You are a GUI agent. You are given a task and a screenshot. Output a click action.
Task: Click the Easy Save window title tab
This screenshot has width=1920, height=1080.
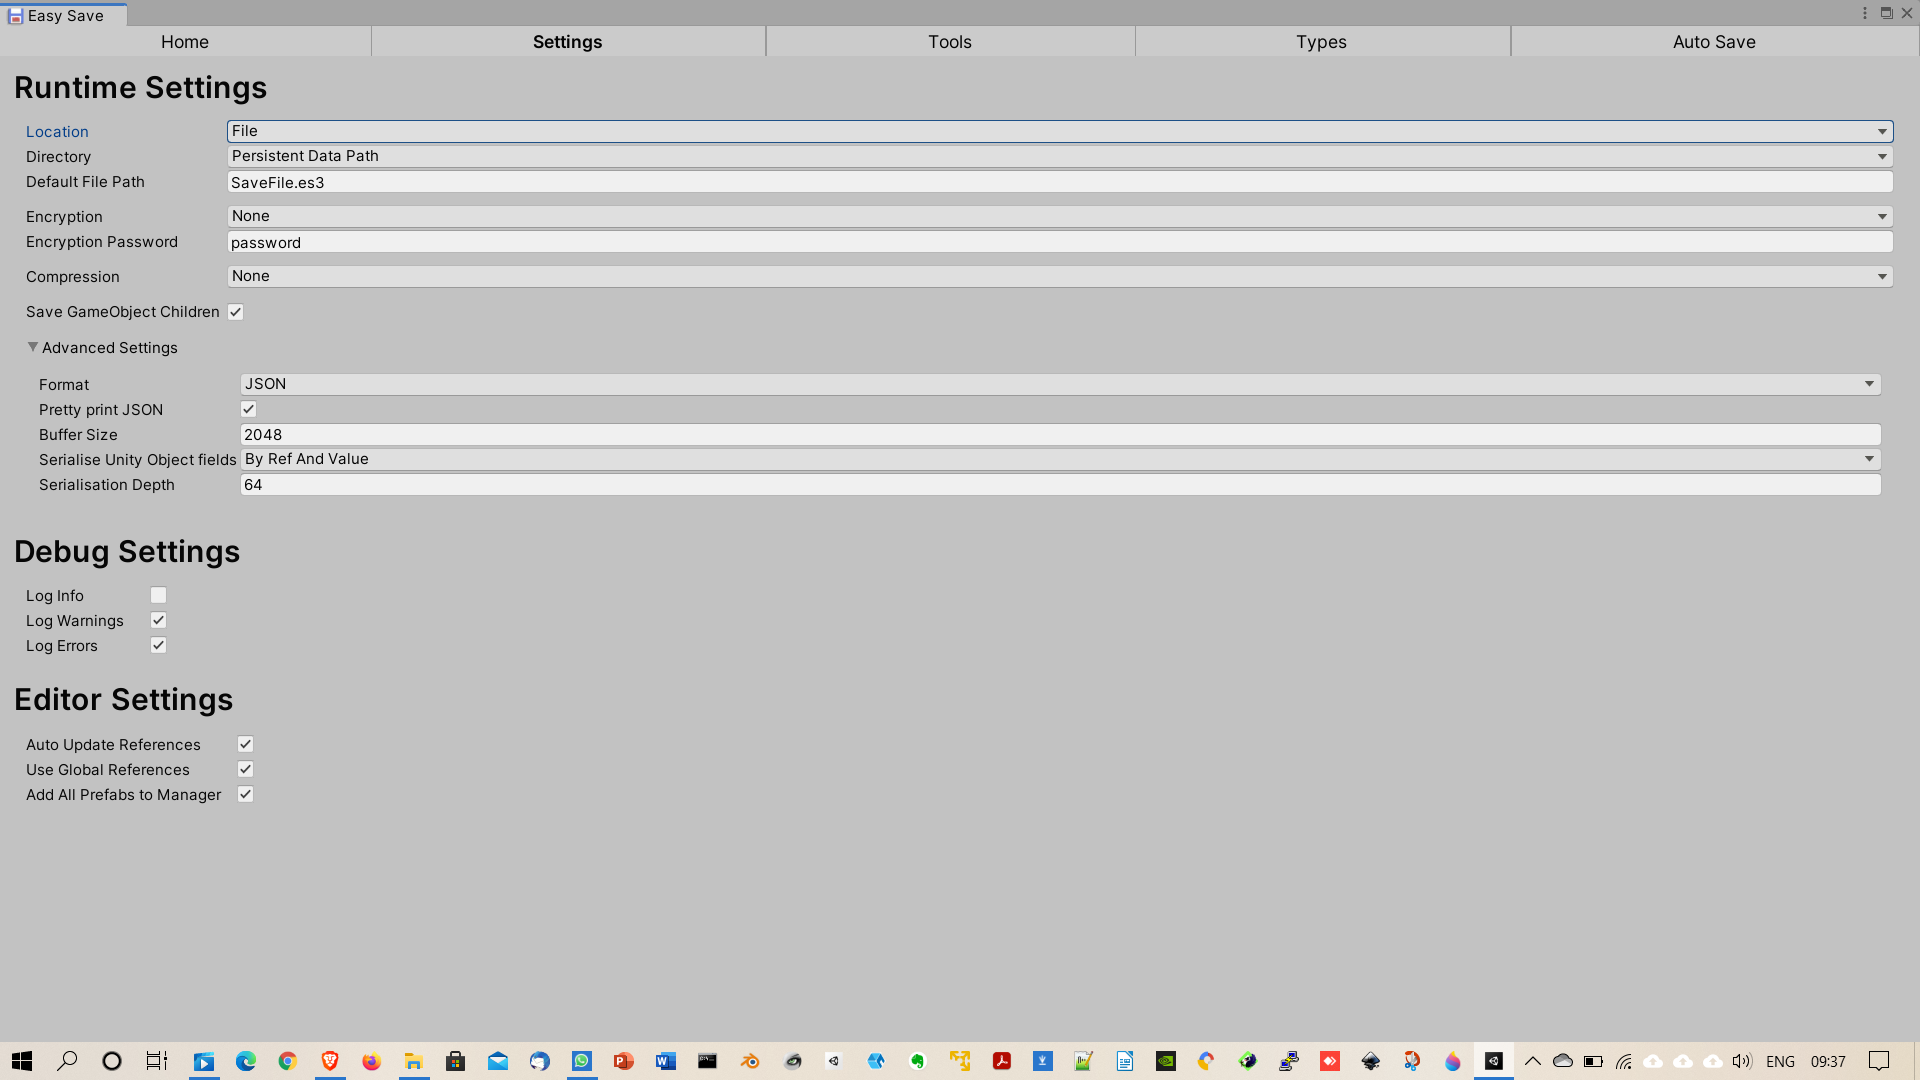coord(64,15)
